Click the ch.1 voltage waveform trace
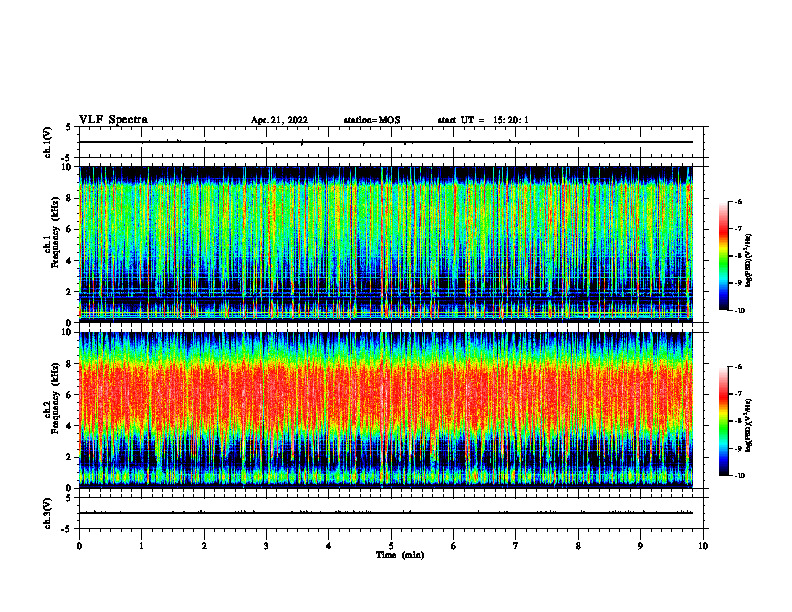This screenshot has width=792, height=612. point(386,142)
